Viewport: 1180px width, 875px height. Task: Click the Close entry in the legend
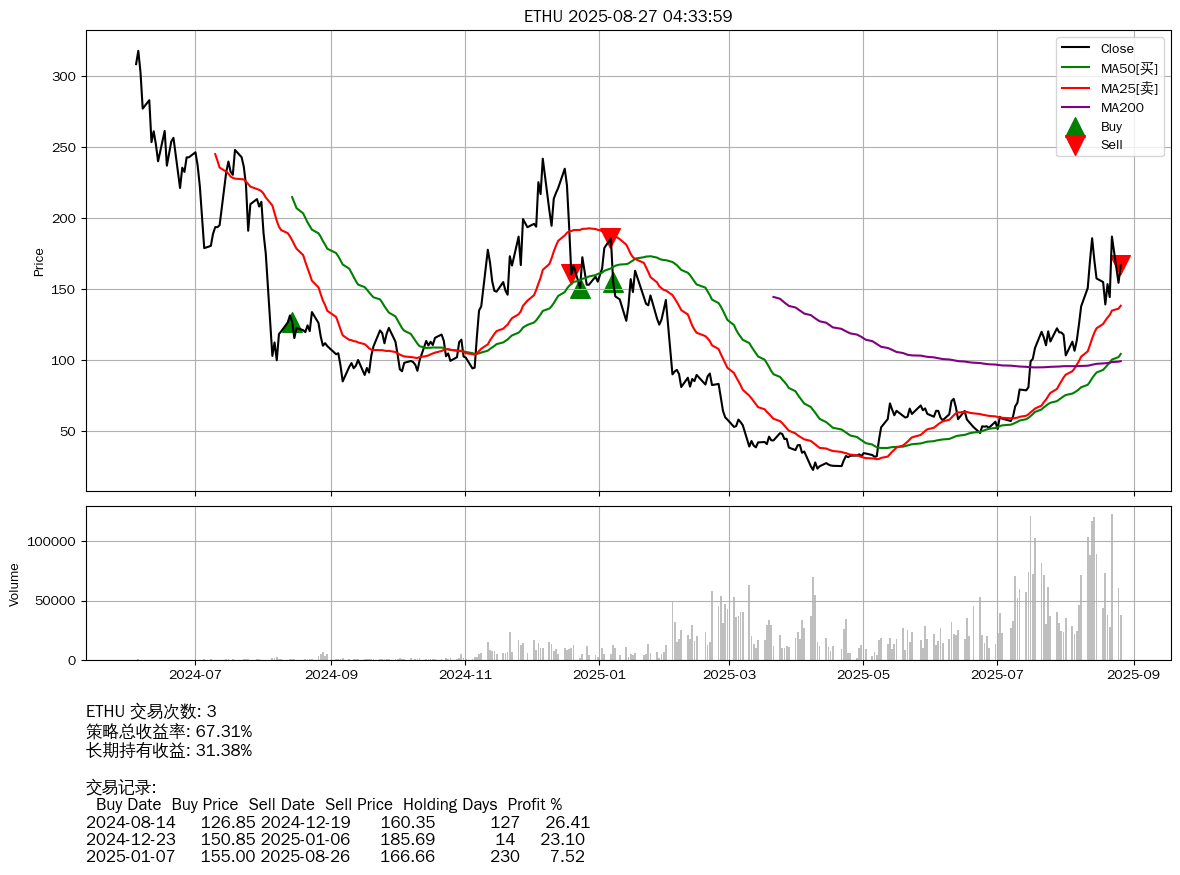click(1116, 49)
